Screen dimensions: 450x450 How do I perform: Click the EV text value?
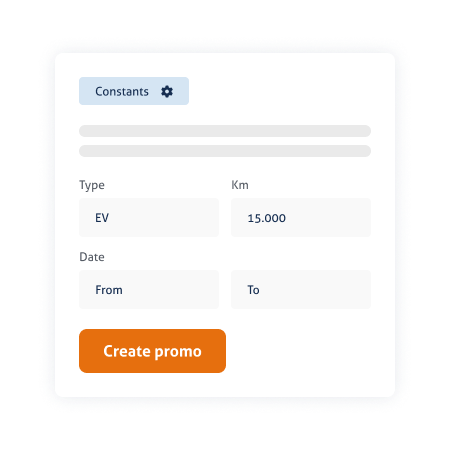pos(102,218)
